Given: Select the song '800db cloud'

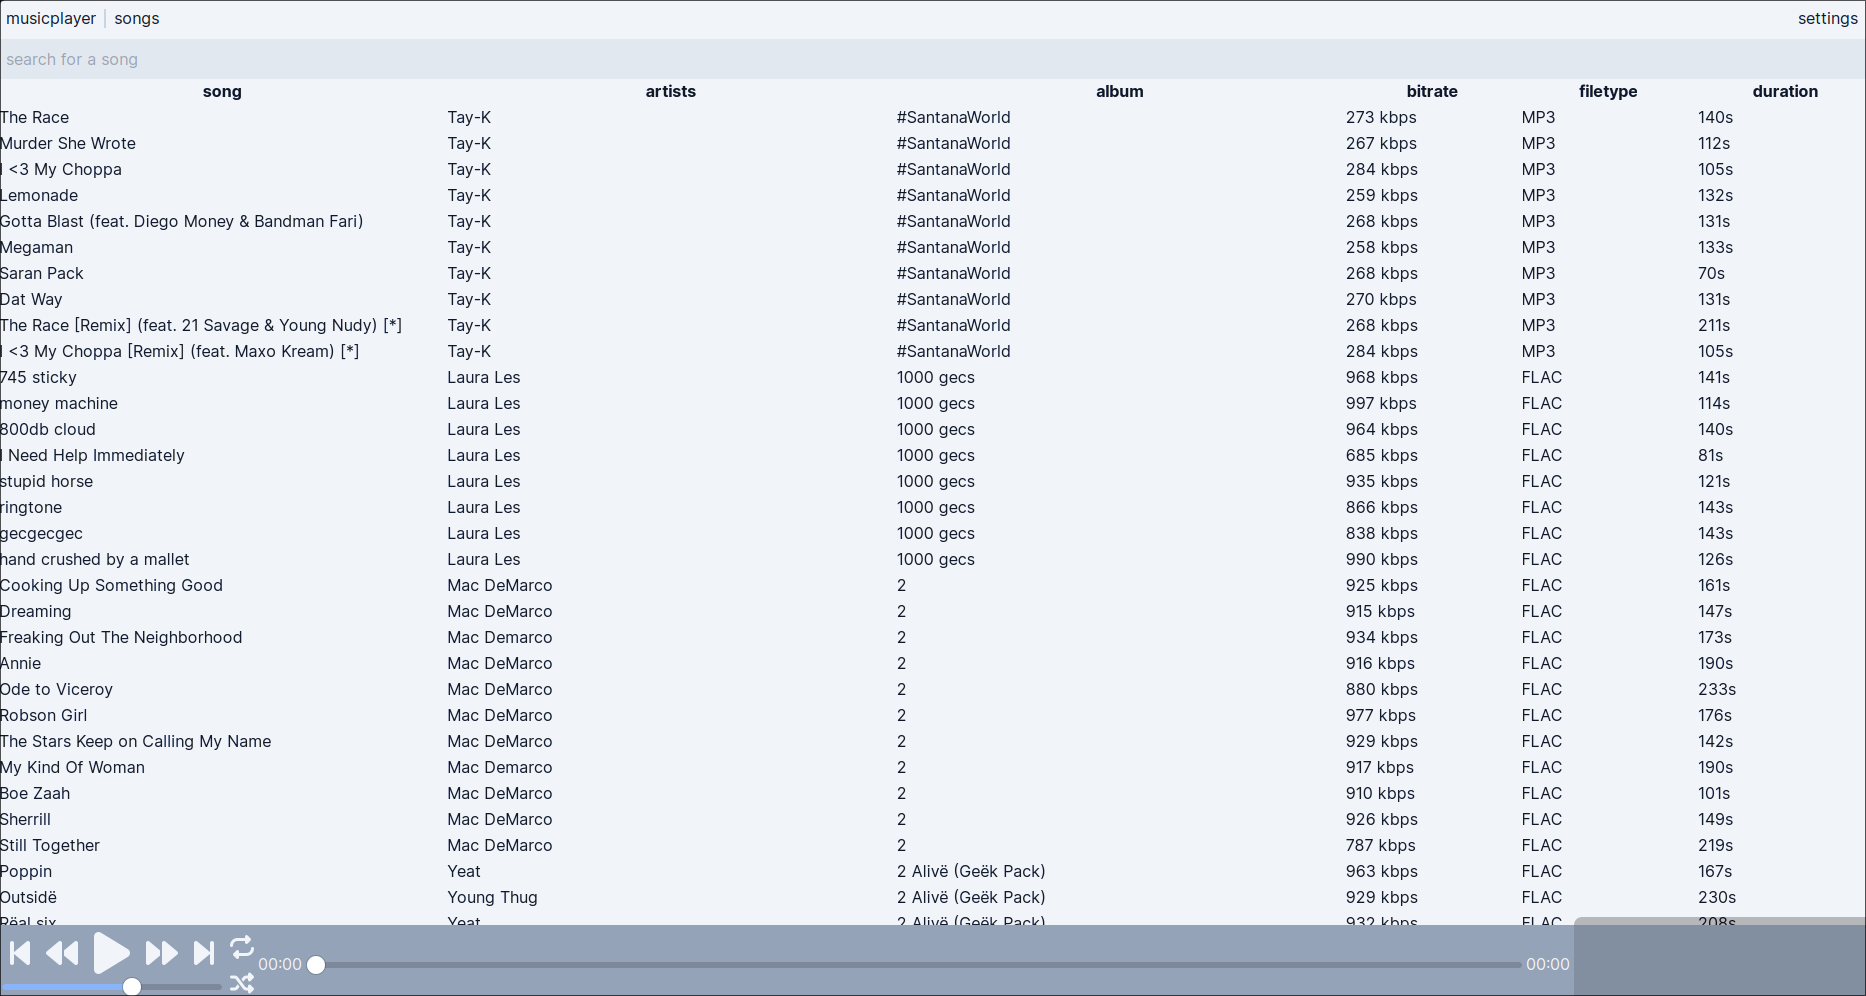Looking at the screenshot, I should (48, 429).
